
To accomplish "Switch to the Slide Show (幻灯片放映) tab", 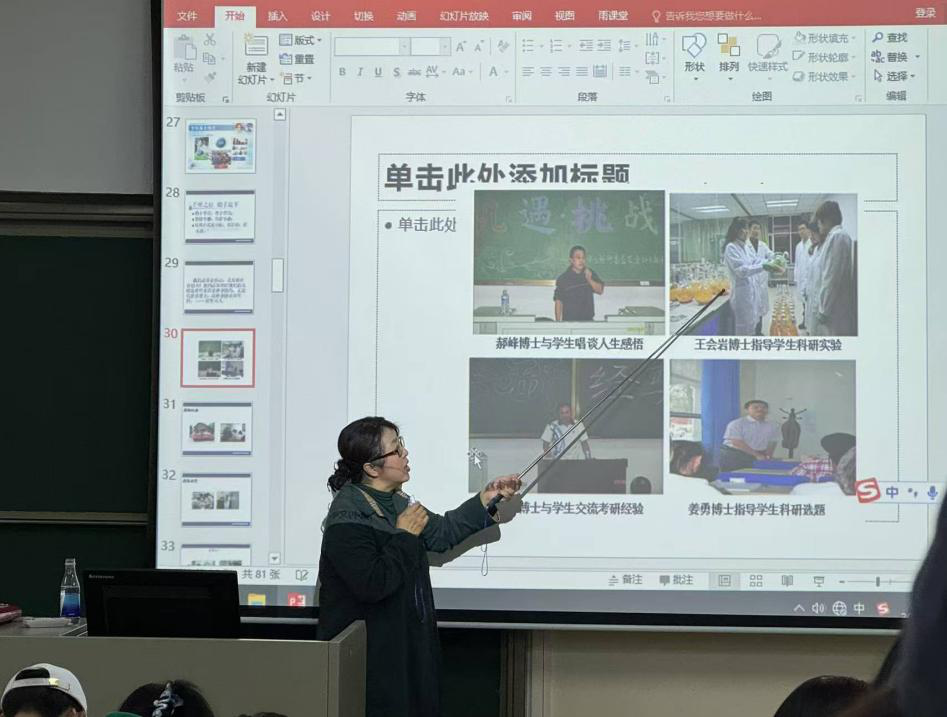I will [x=464, y=16].
